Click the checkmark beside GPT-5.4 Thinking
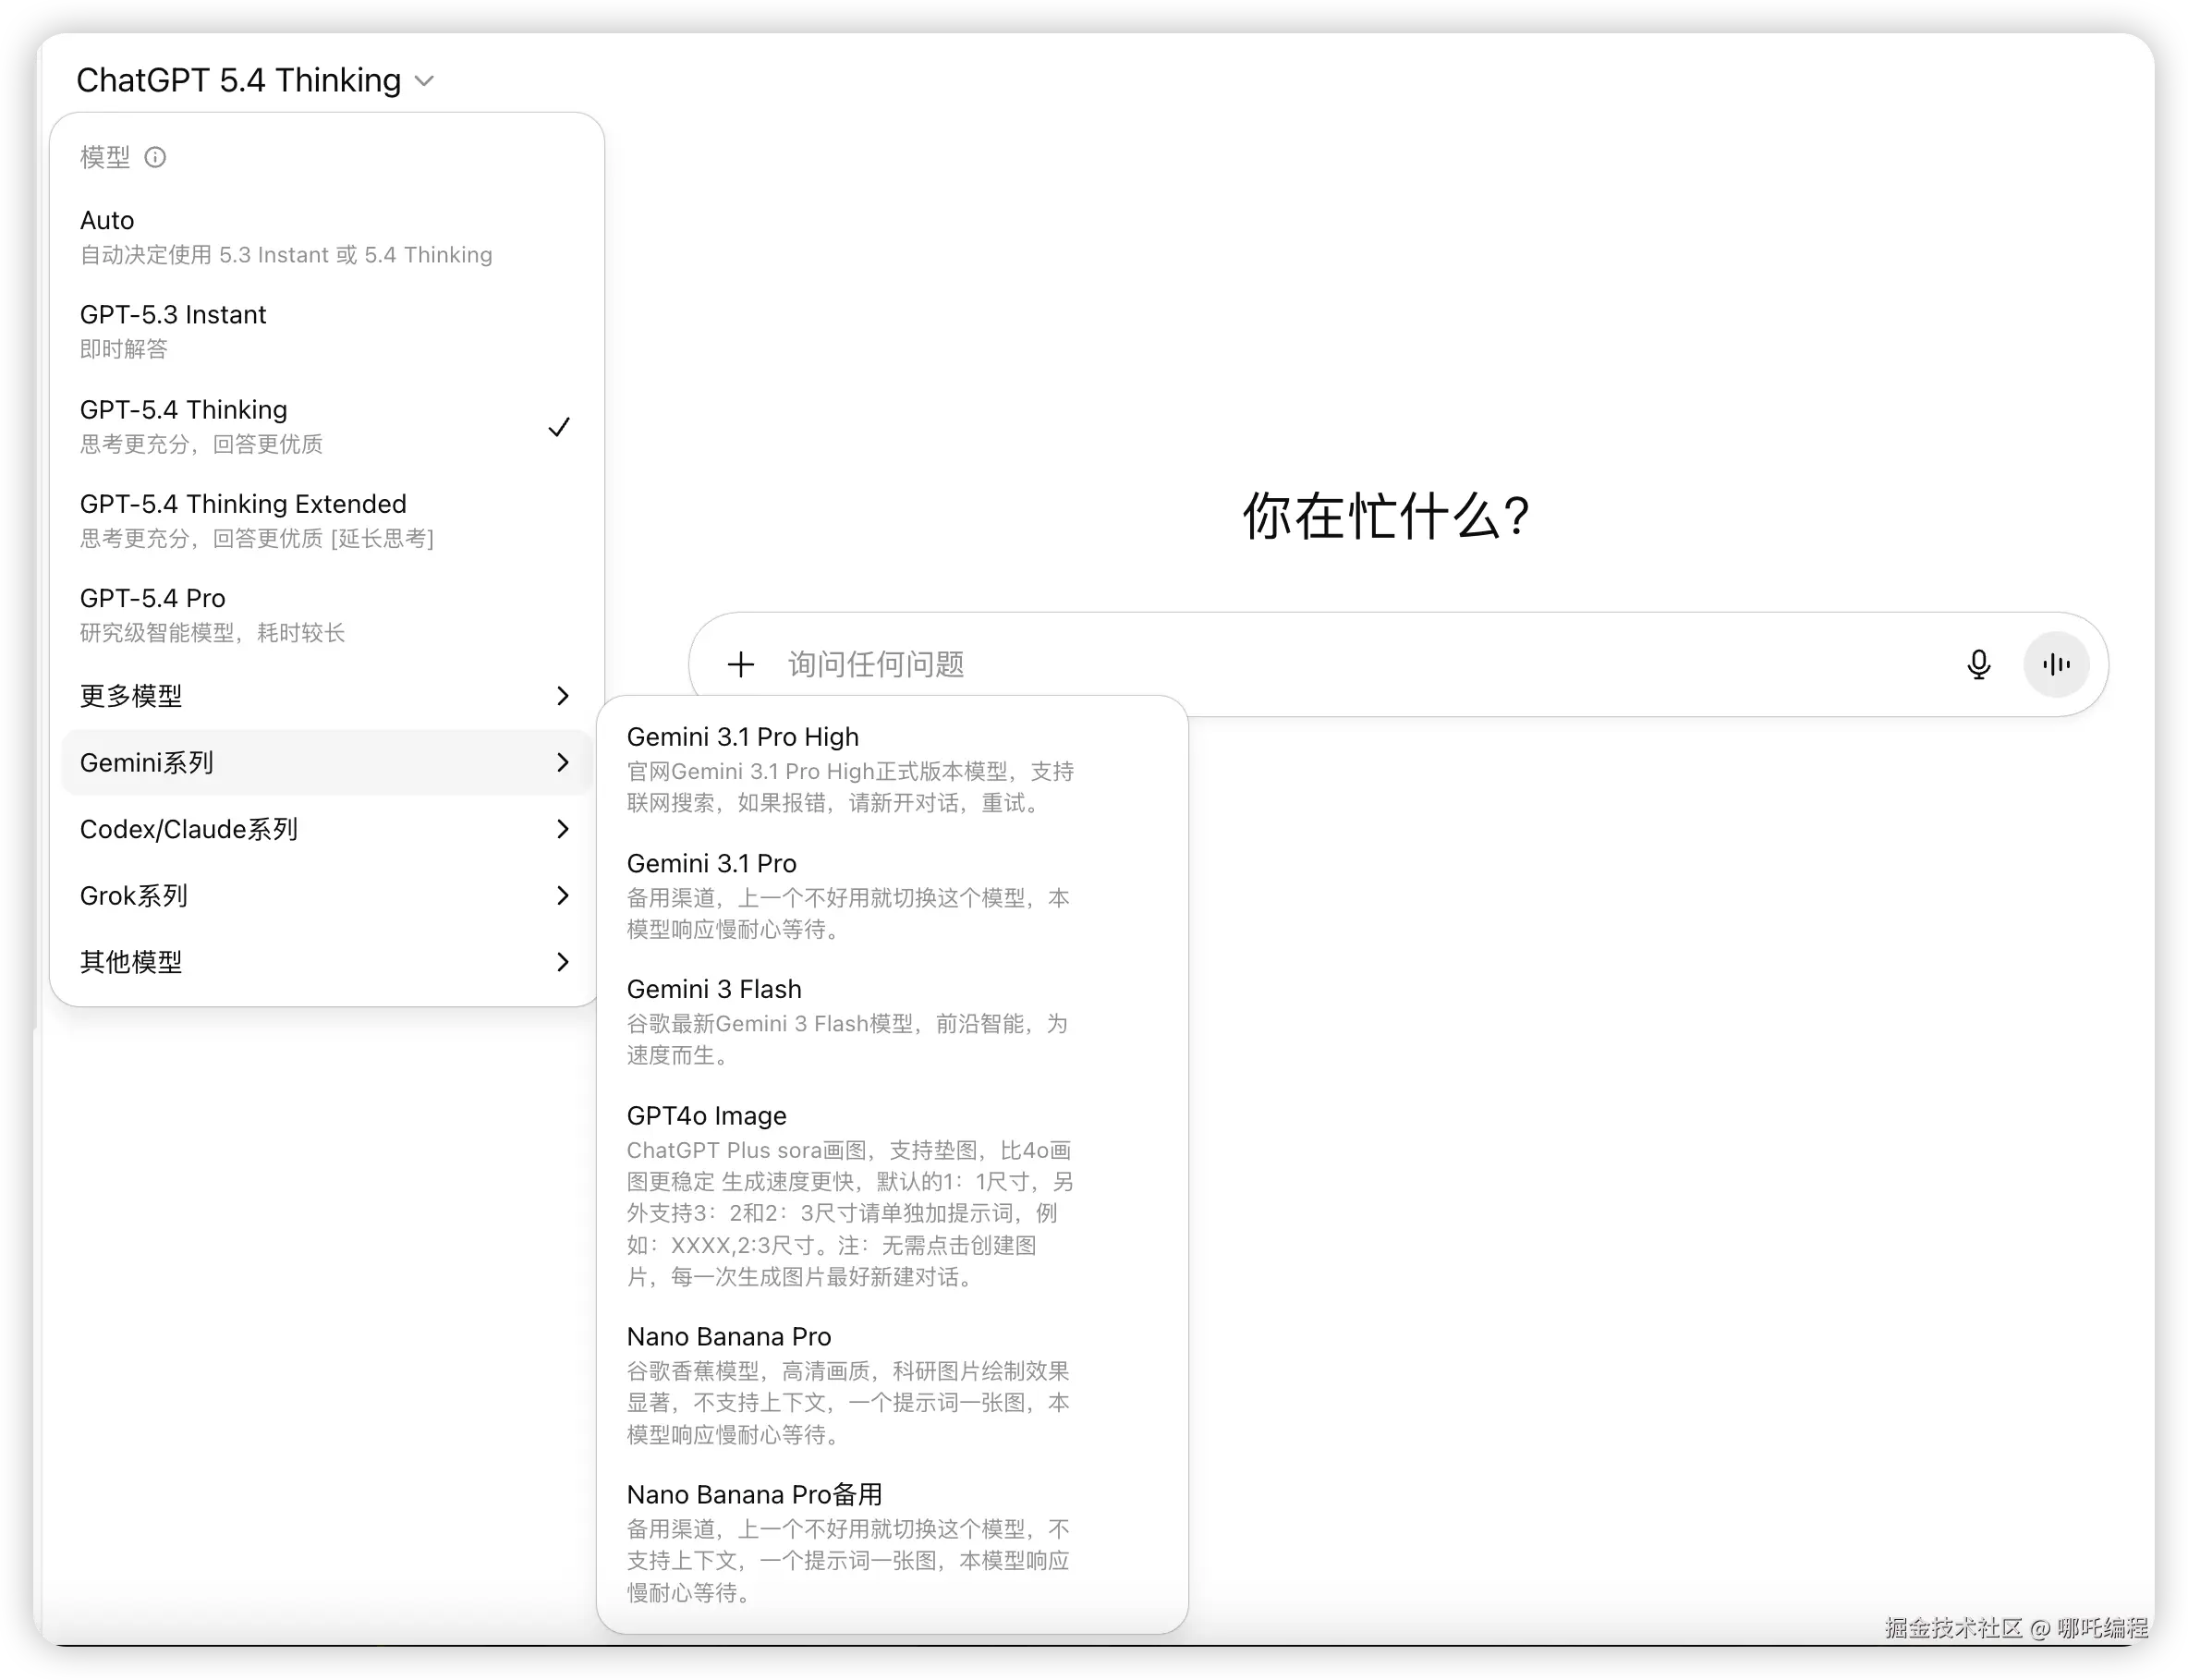The height and width of the screenshot is (1680, 2188). pos(559,427)
